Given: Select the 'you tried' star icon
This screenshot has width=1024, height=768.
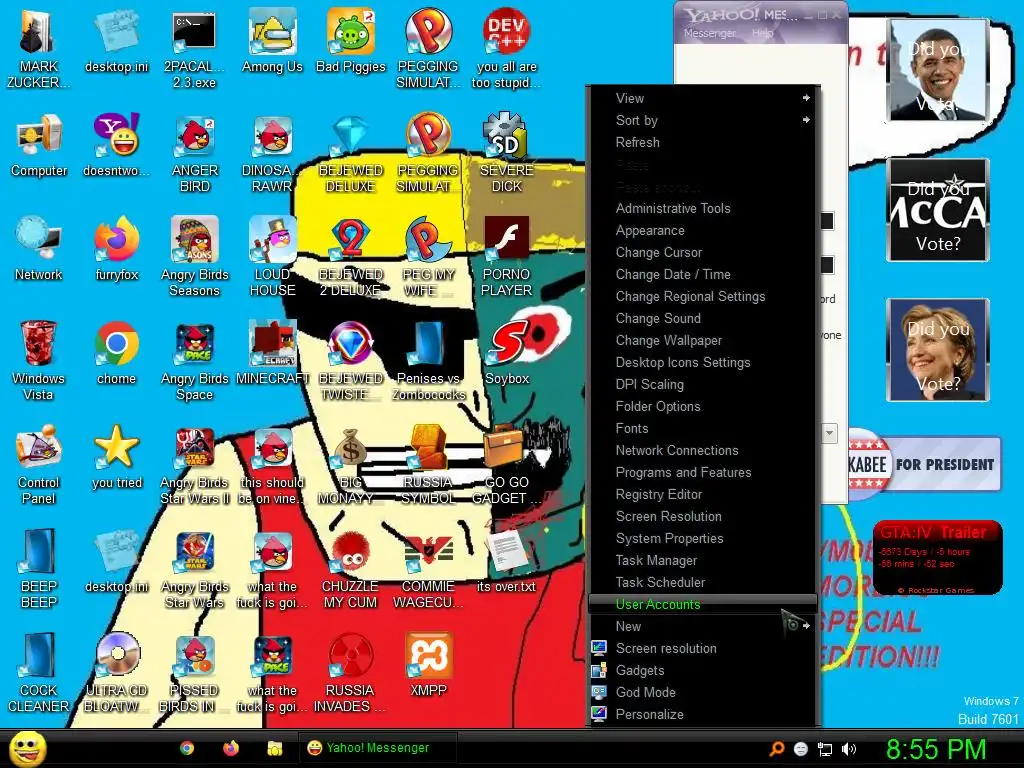Looking at the screenshot, I should click(x=117, y=457).
